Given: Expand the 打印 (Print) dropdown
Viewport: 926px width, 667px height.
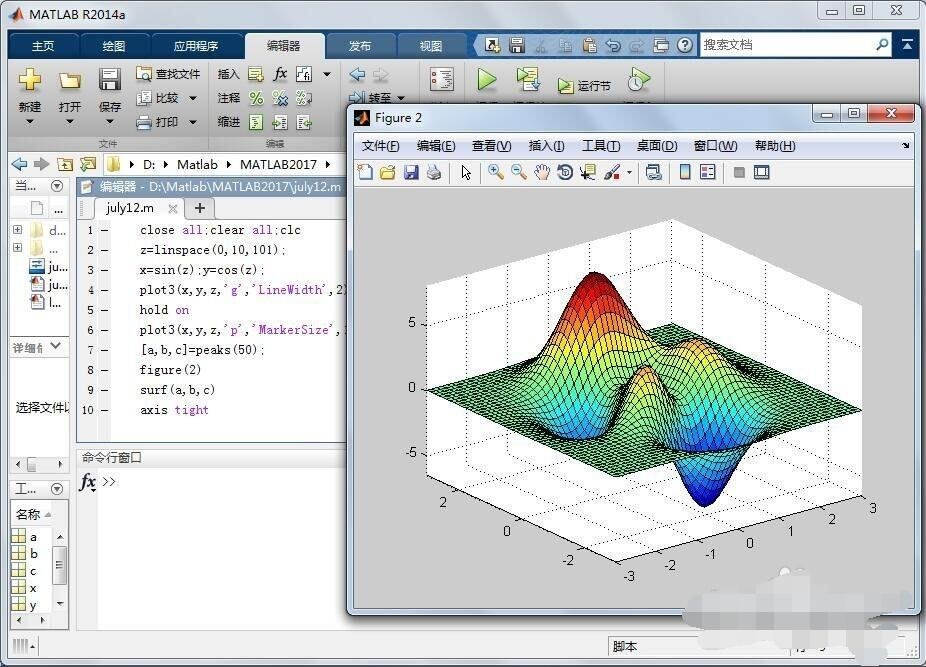Looking at the screenshot, I should (x=191, y=122).
